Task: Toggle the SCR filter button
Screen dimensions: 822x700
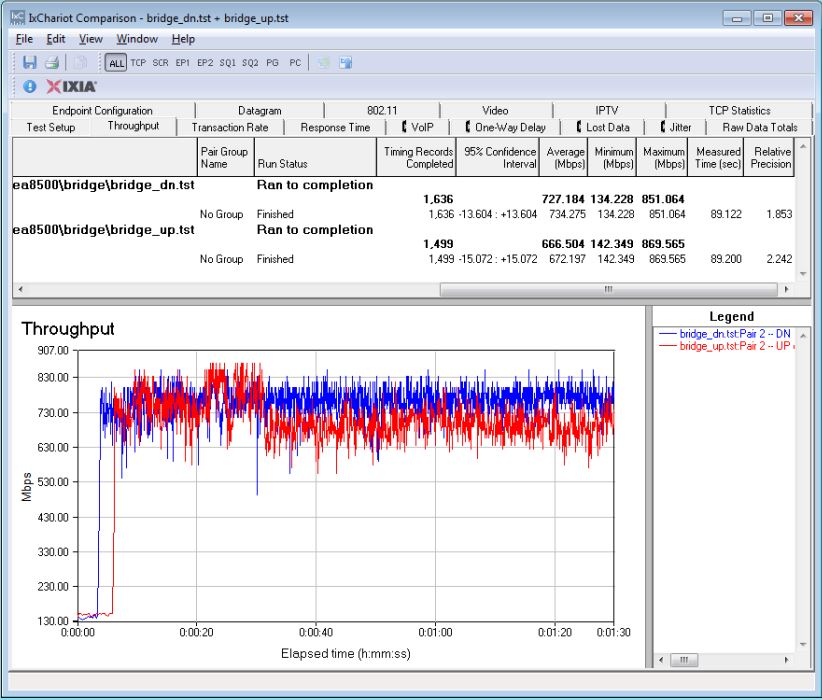Action: 160,63
